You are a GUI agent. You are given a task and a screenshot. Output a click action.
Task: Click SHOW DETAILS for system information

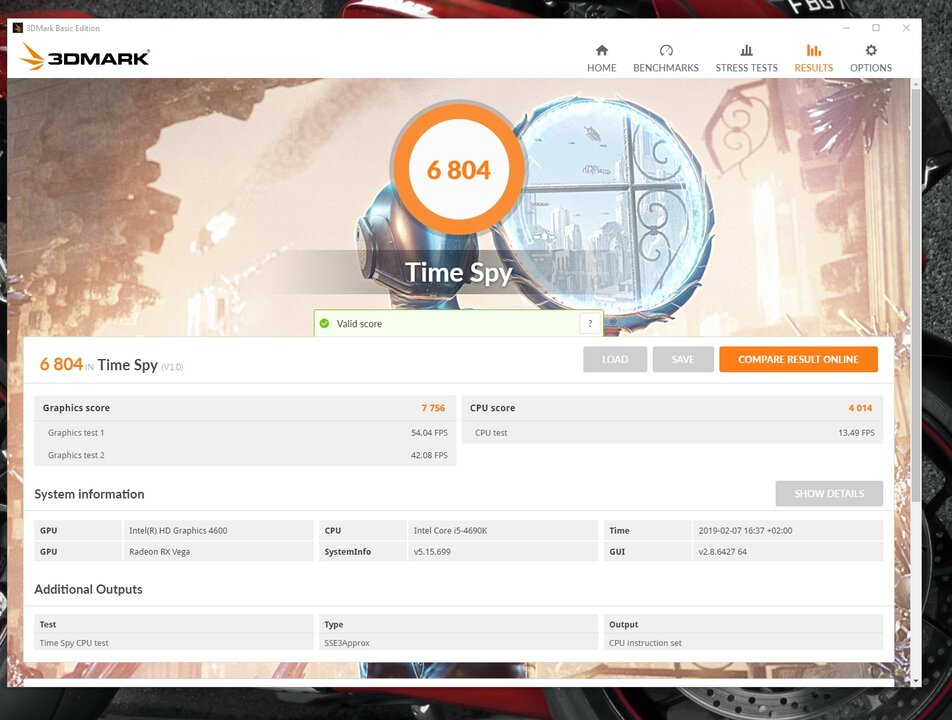click(x=829, y=494)
